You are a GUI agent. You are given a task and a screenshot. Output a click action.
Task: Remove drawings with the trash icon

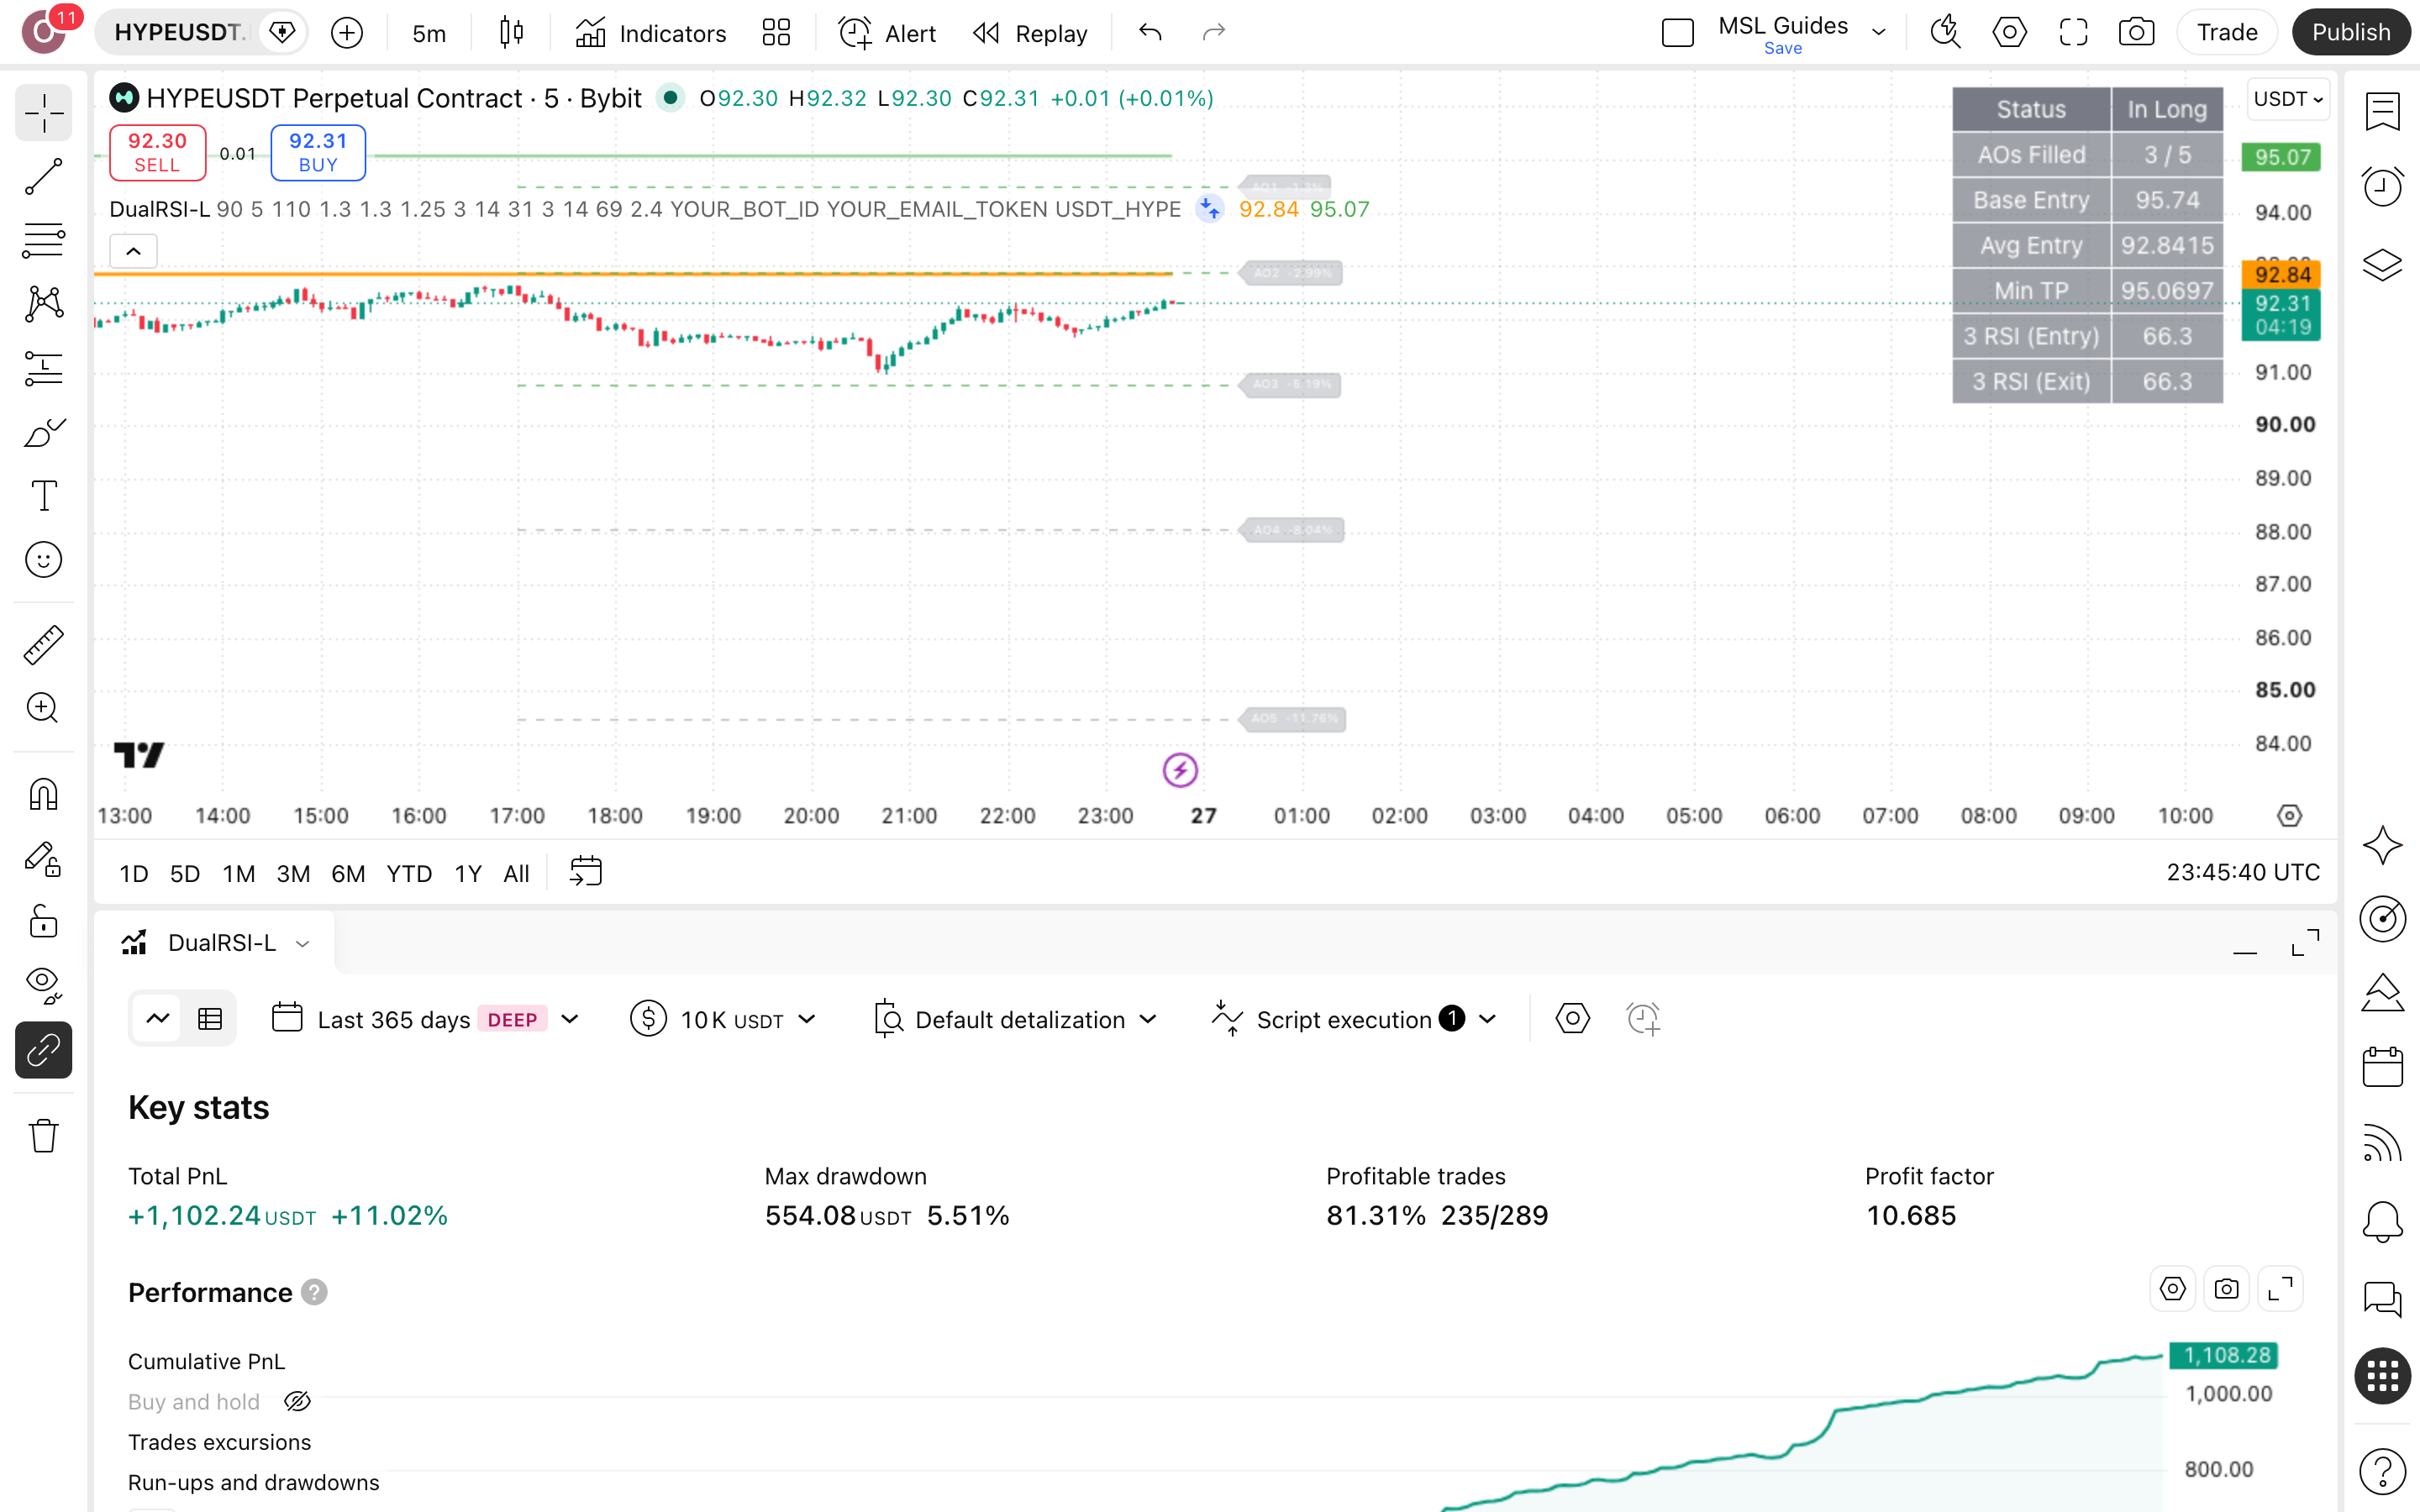[x=44, y=1136]
